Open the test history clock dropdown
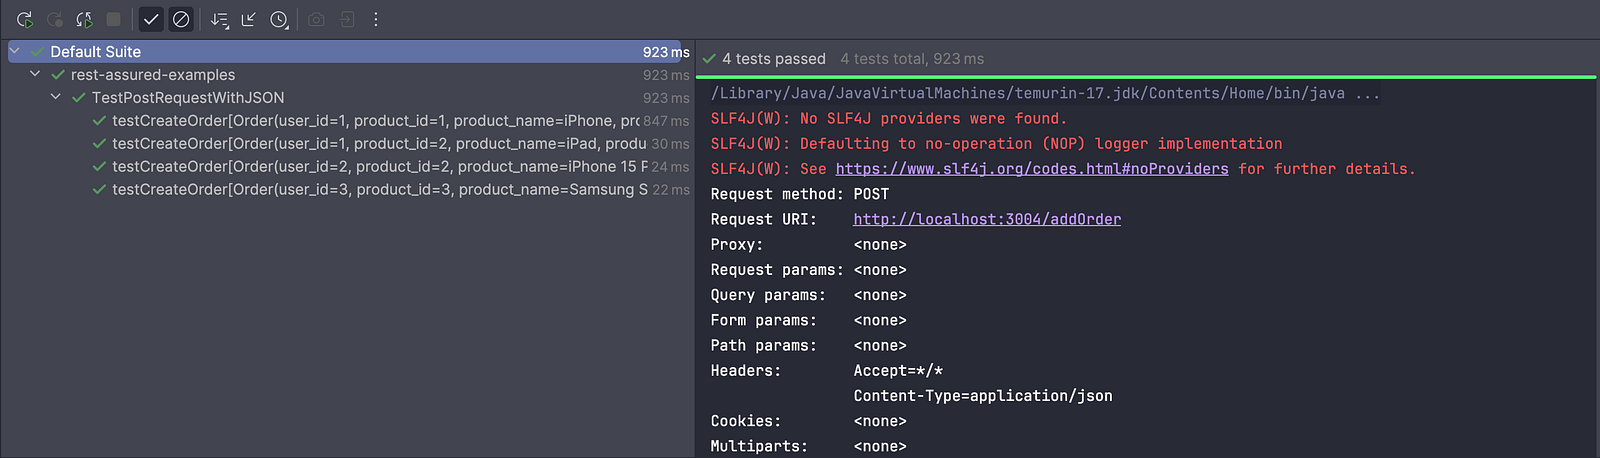This screenshot has height=458, width=1600. click(x=279, y=19)
